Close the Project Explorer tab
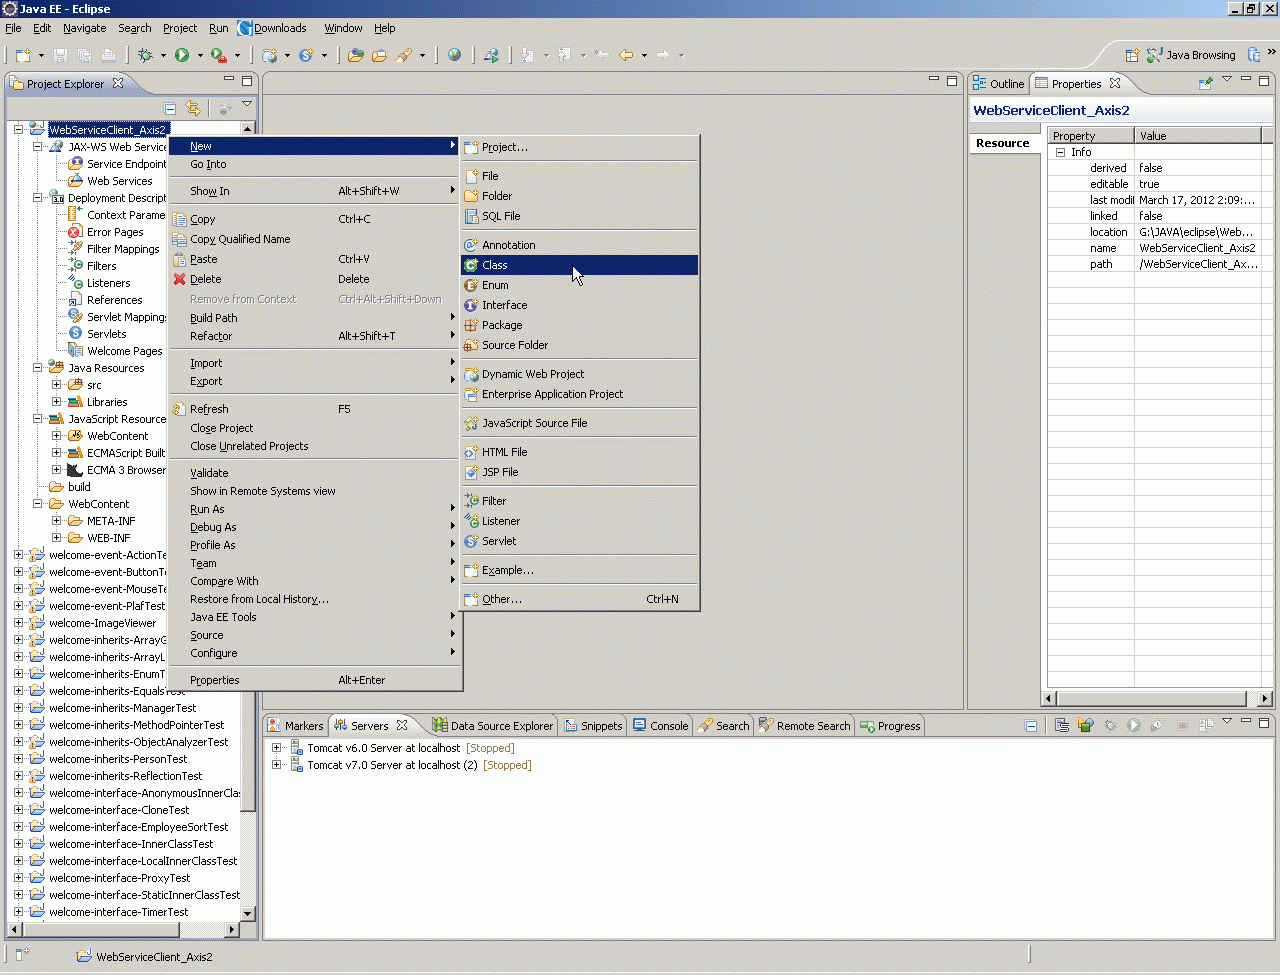This screenshot has width=1280, height=975. [x=118, y=83]
